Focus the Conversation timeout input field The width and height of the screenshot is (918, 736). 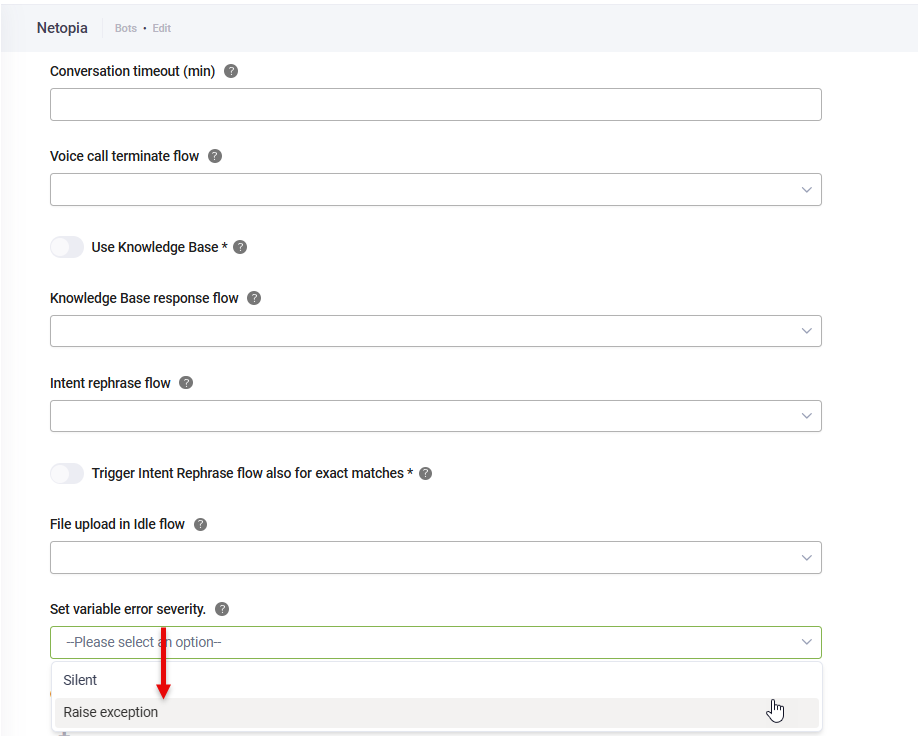[435, 105]
